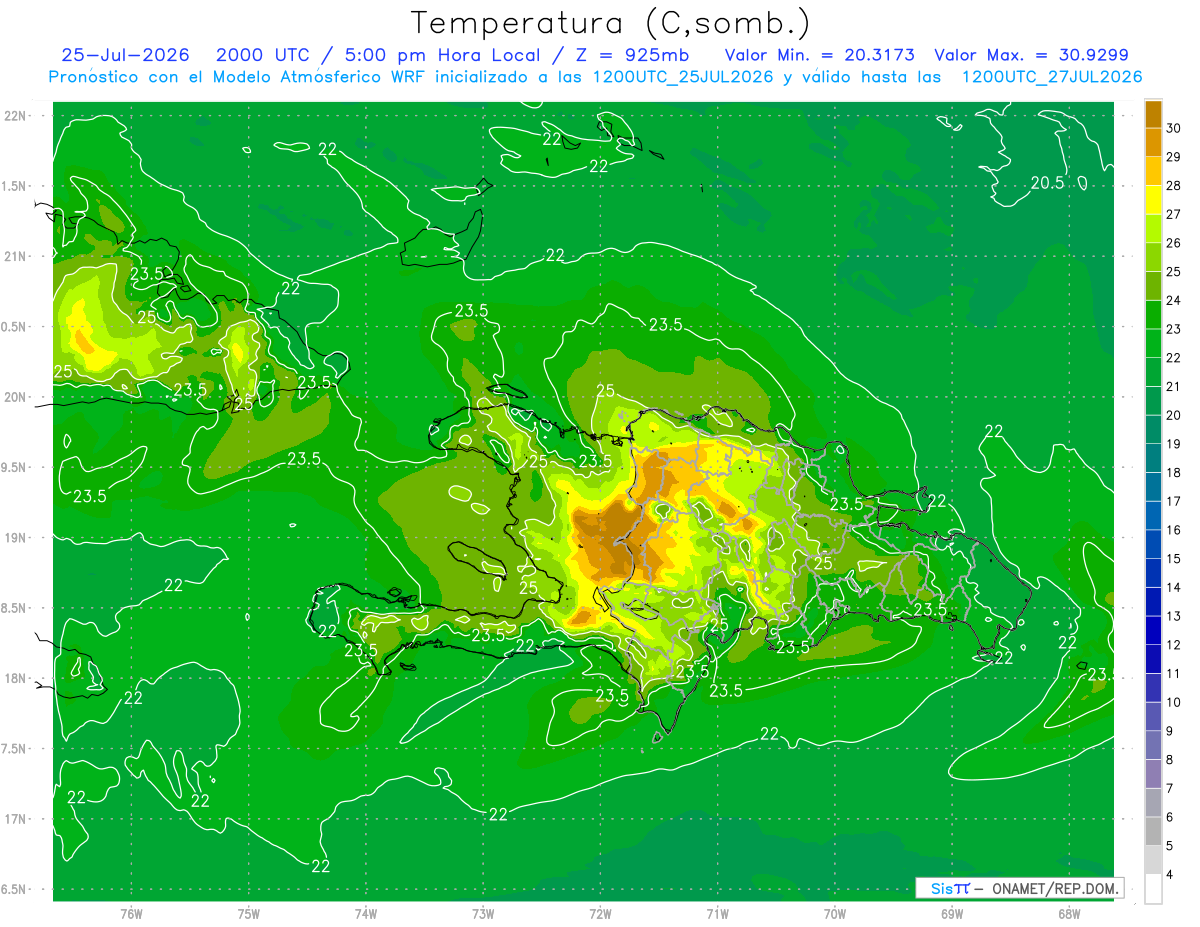Click the "Valor Min. = 20.3173" value

[x=820, y=55]
